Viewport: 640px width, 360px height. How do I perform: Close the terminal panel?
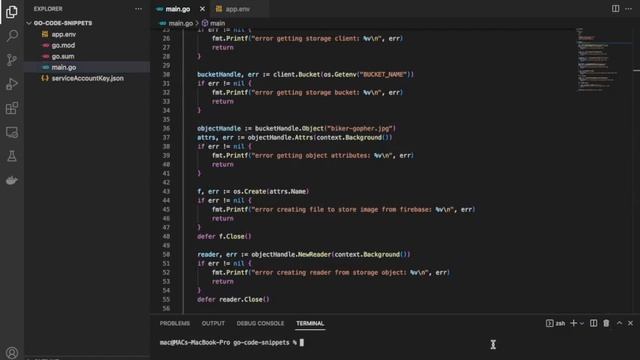pos(631,323)
